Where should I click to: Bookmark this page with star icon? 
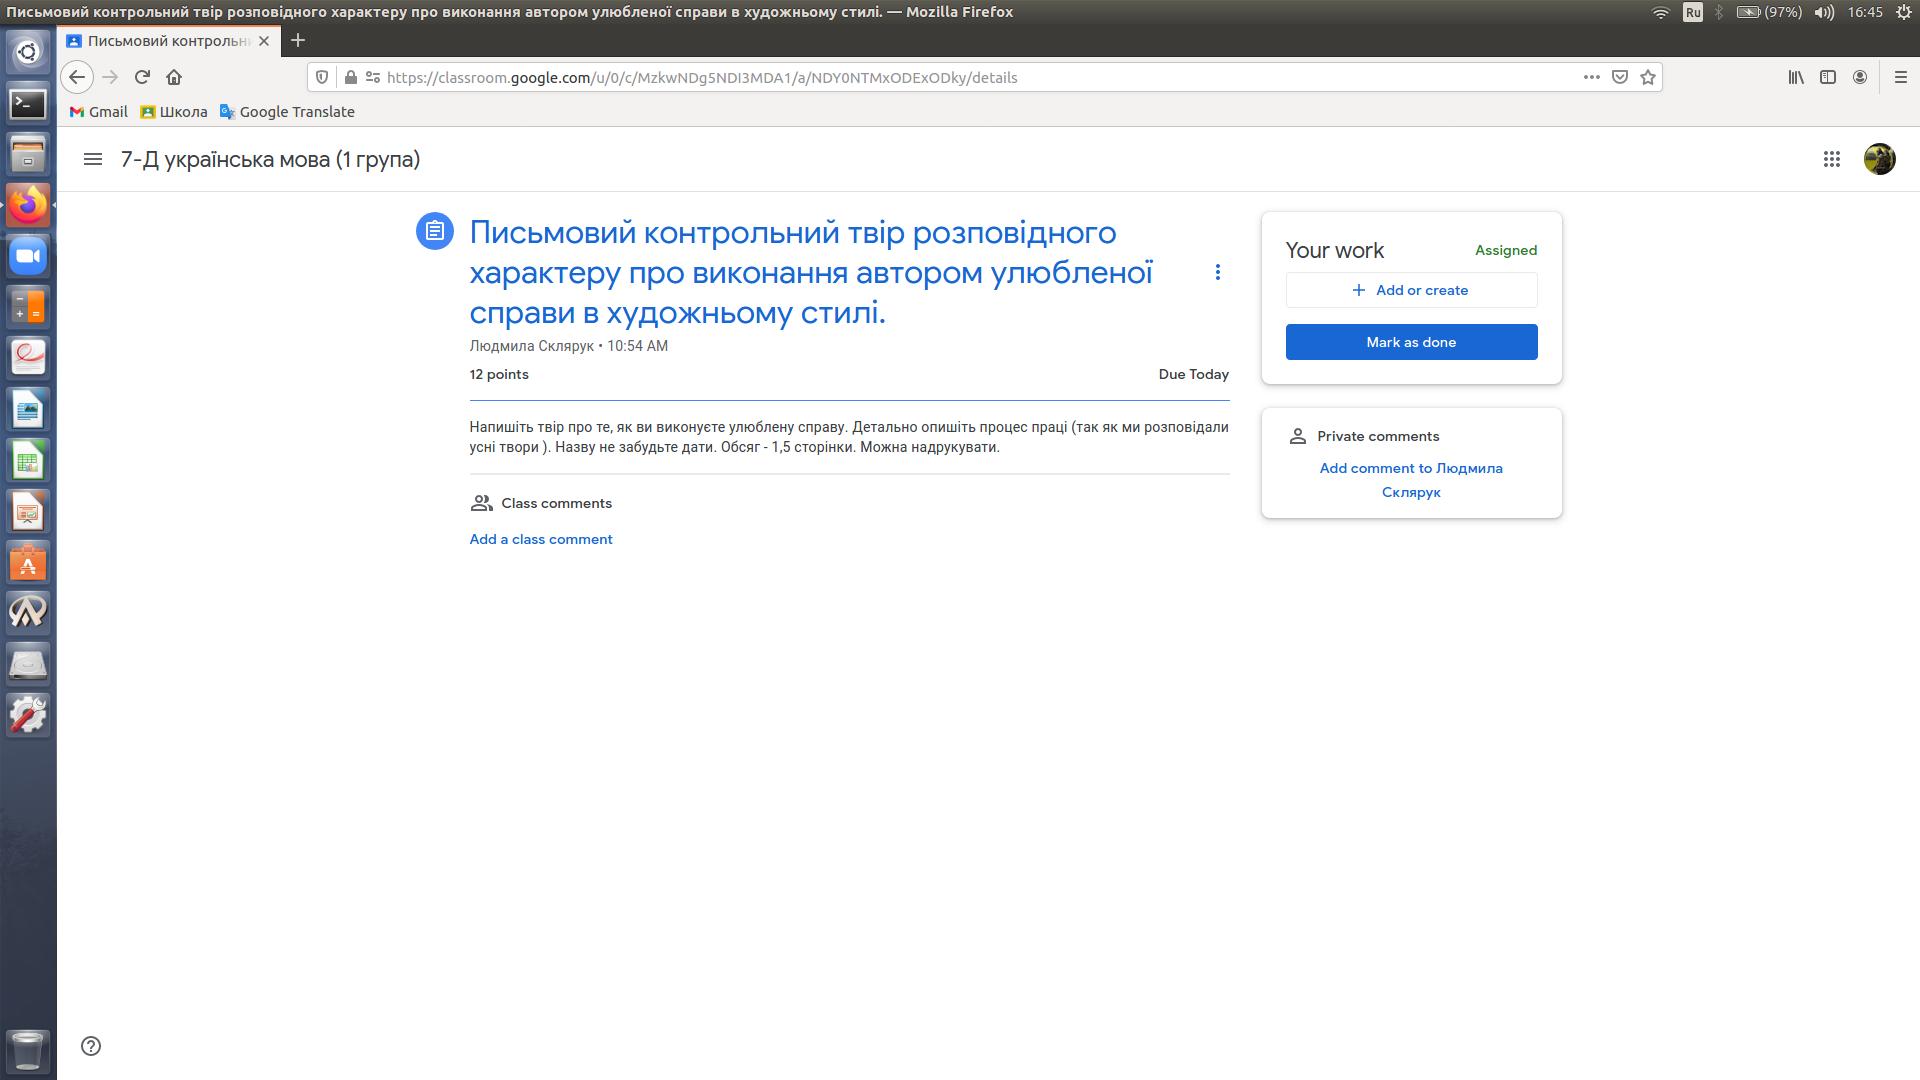[1648, 77]
